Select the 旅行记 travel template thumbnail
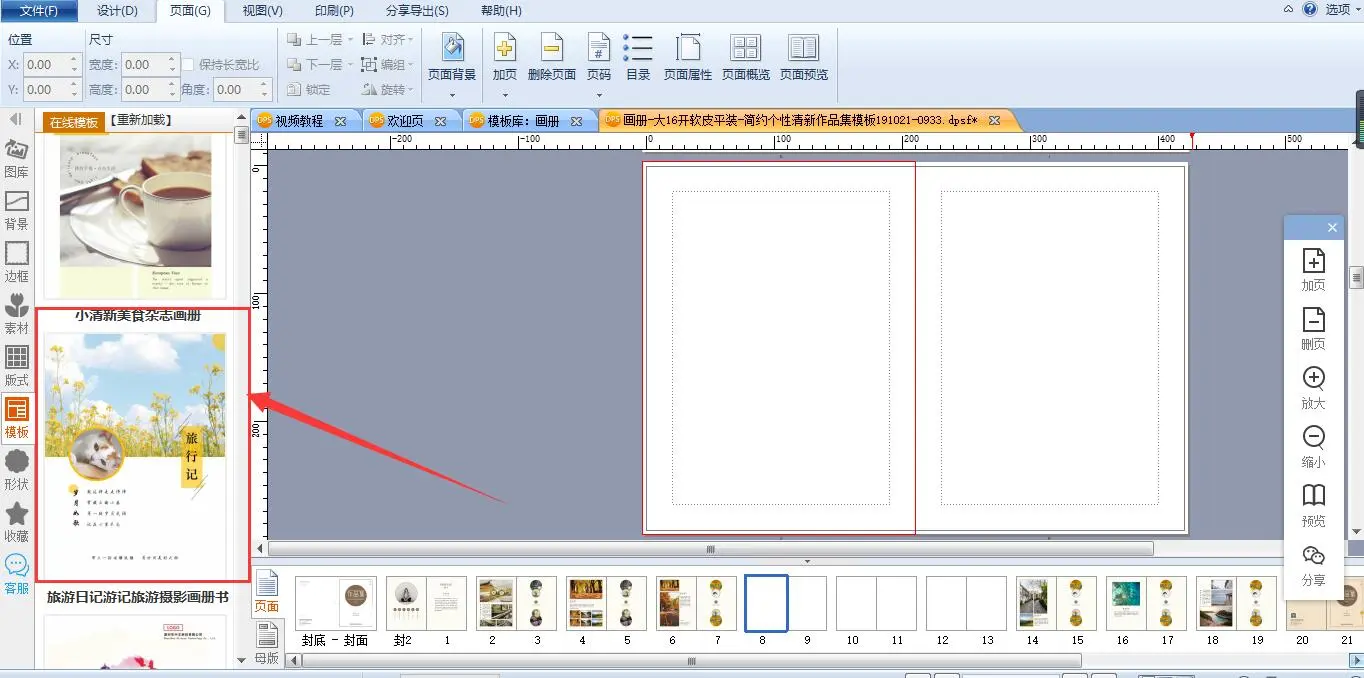1364x678 pixels. (x=135, y=445)
